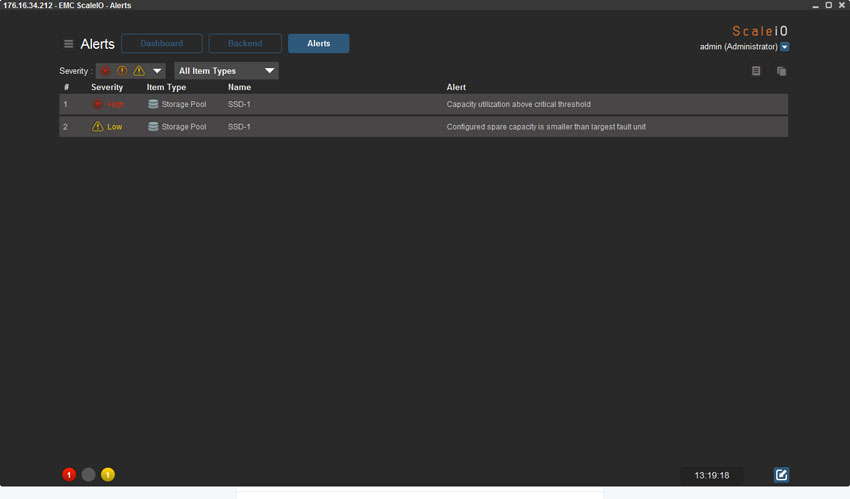The height and width of the screenshot is (499, 850).
Task: Open the All Item Types dropdown
Action: click(226, 71)
